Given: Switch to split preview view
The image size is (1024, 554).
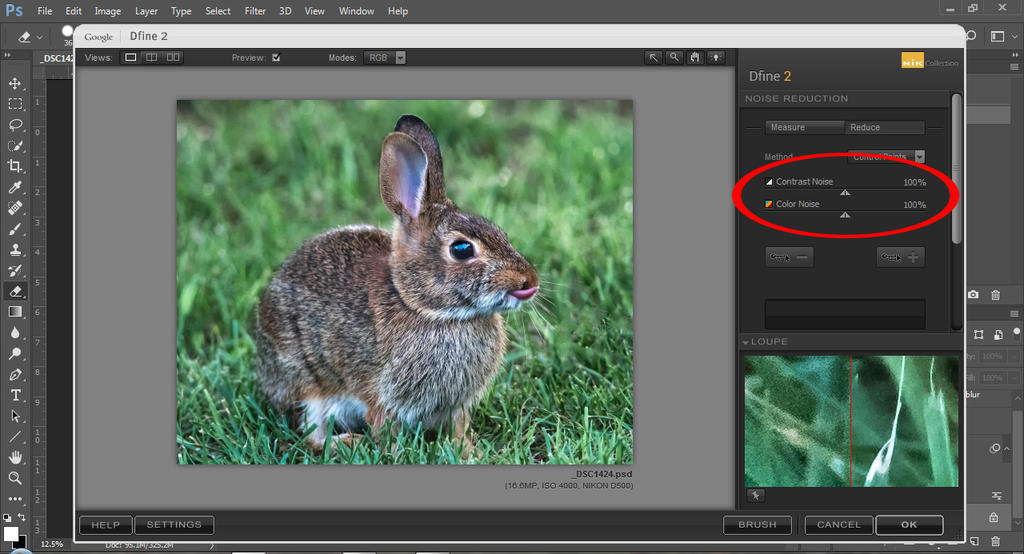Looking at the screenshot, I should point(152,58).
